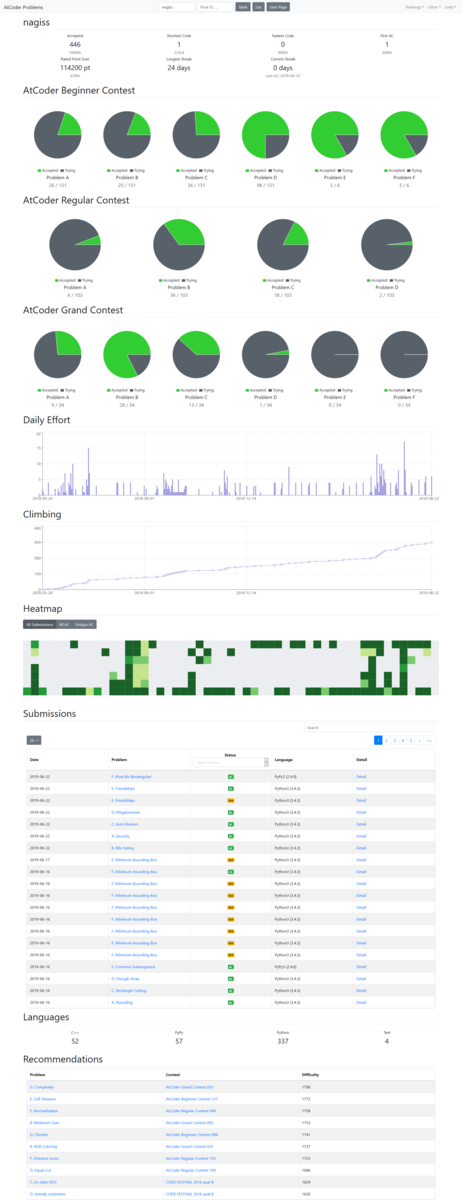The height and width of the screenshot is (1200, 462).
Task: Open the Status filter select in Submissions table
Action: (x=231, y=762)
